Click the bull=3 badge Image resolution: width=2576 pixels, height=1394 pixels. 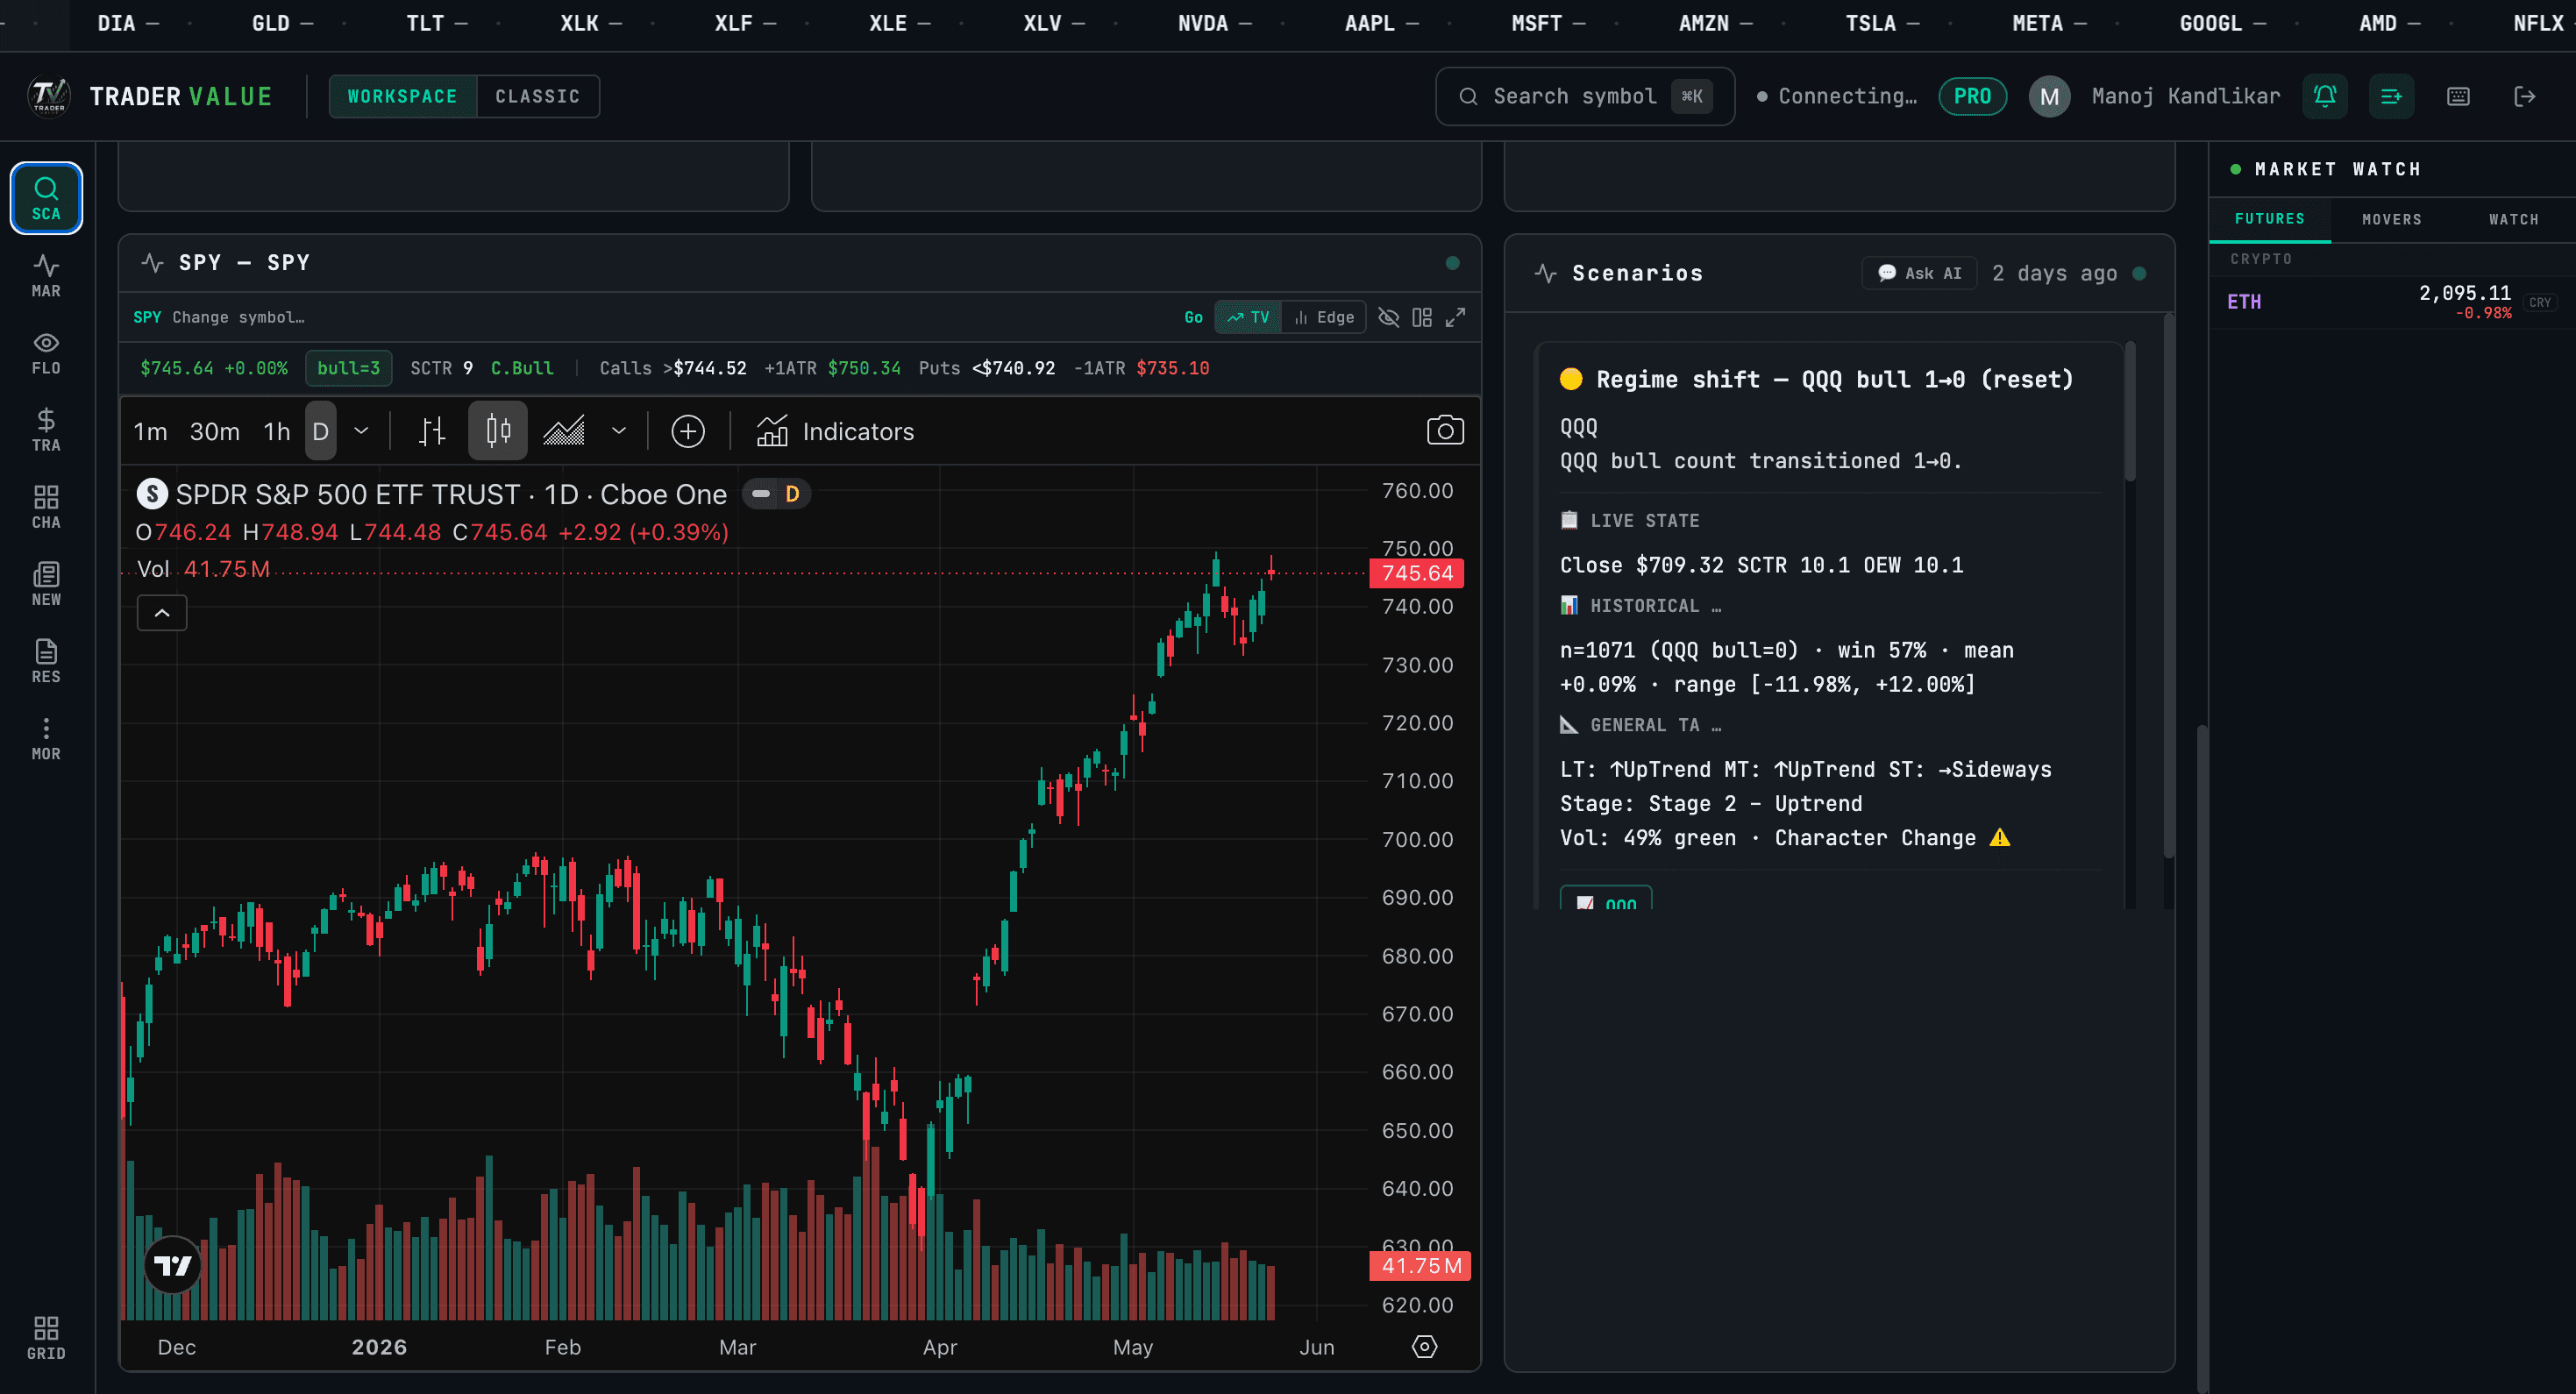pyautogui.click(x=348, y=368)
